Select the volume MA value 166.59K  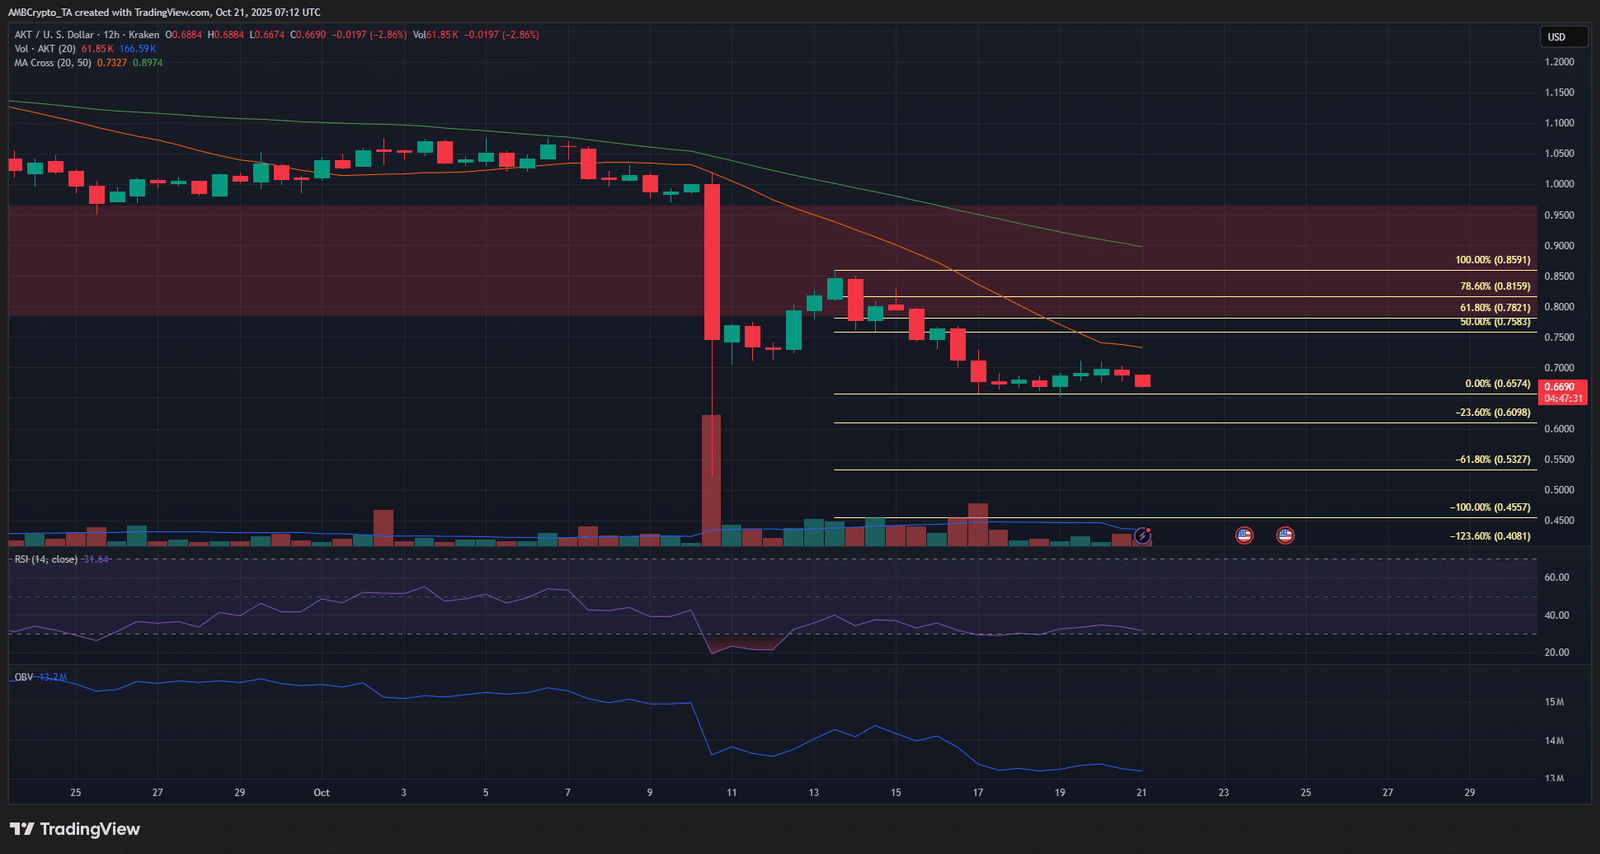pos(138,49)
